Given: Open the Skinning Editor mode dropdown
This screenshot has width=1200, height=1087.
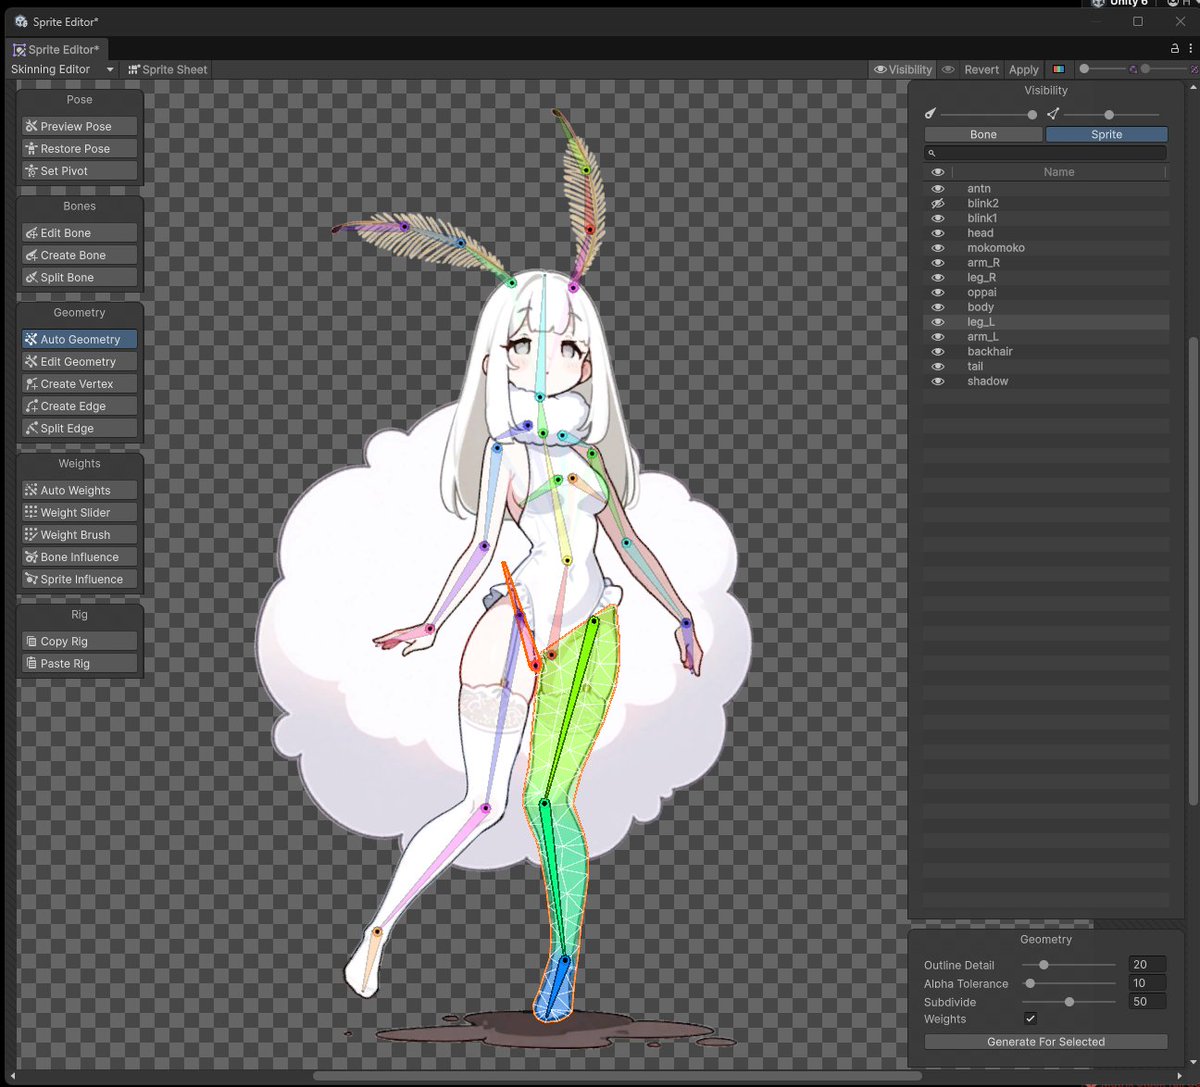Looking at the screenshot, I should (x=62, y=70).
